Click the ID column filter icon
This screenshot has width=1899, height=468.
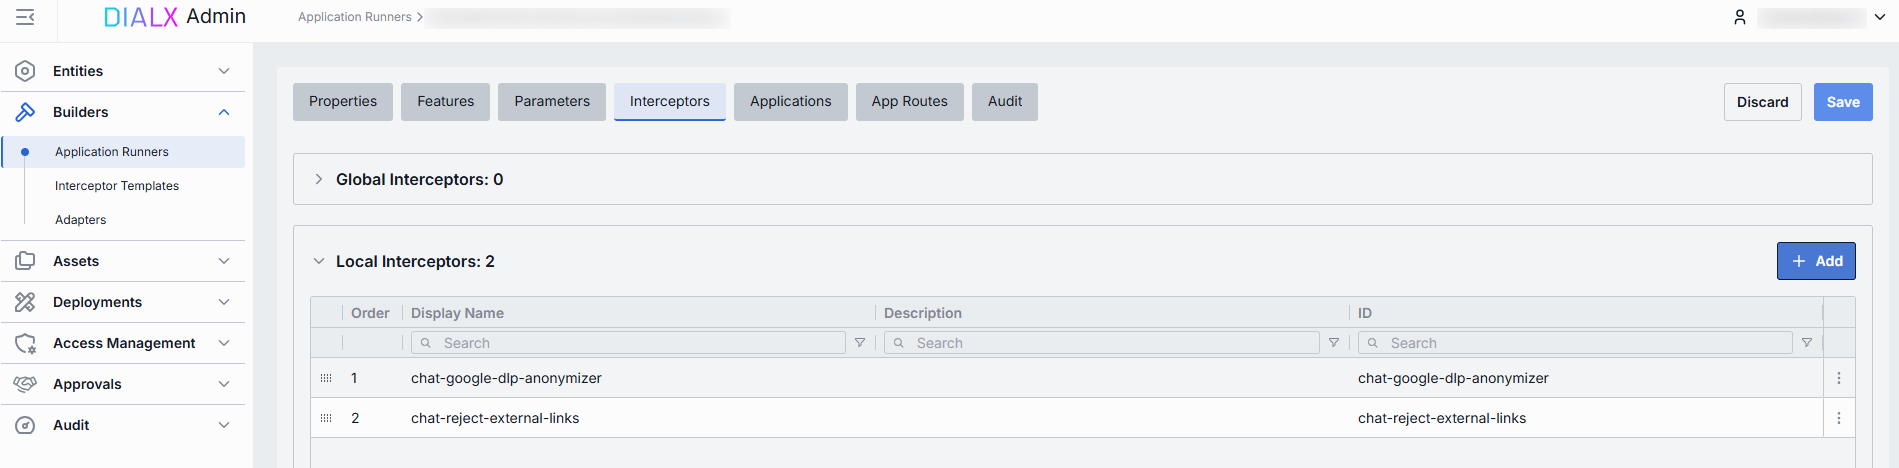pyautogui.click(x=1807, y=343)
